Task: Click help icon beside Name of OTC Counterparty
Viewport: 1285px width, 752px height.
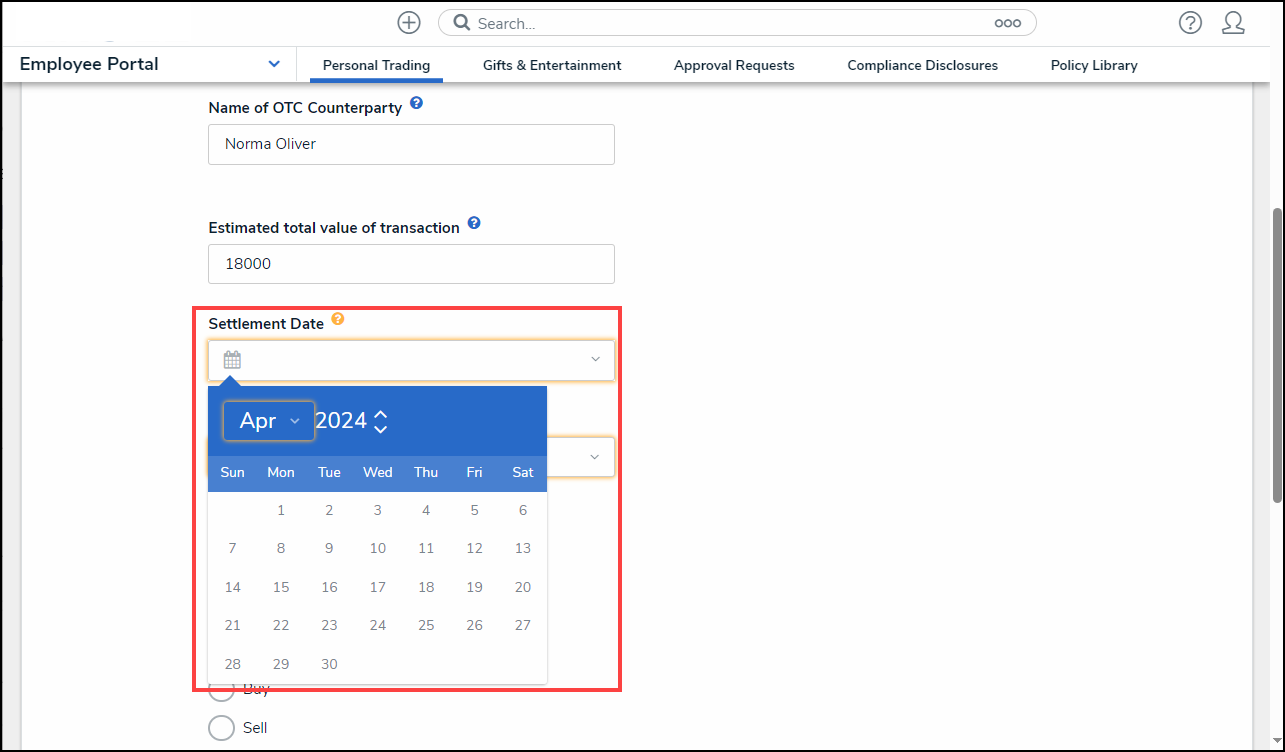Action: click(417, 103)
